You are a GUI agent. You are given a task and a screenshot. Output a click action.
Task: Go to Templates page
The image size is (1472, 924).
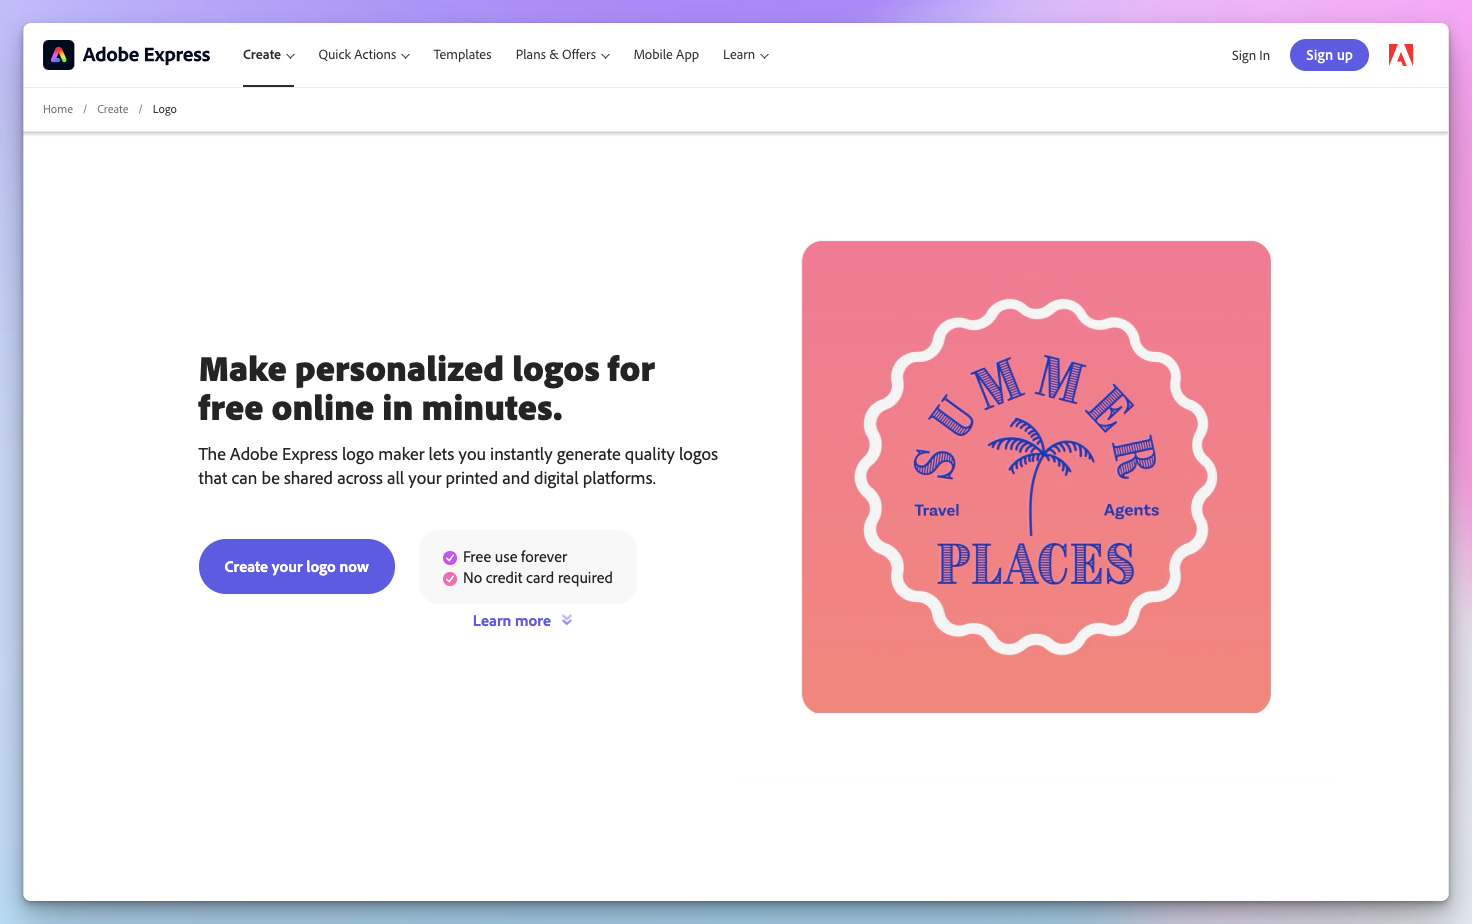(462, 55)
